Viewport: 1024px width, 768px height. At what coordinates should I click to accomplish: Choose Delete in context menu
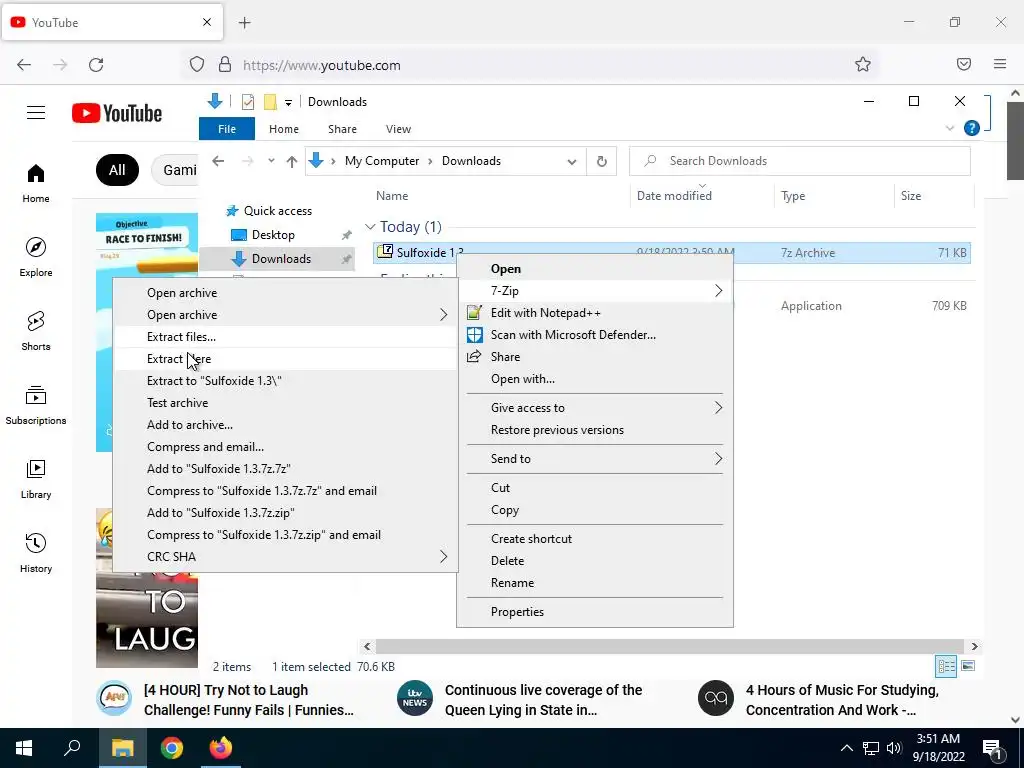click(595, 561)
